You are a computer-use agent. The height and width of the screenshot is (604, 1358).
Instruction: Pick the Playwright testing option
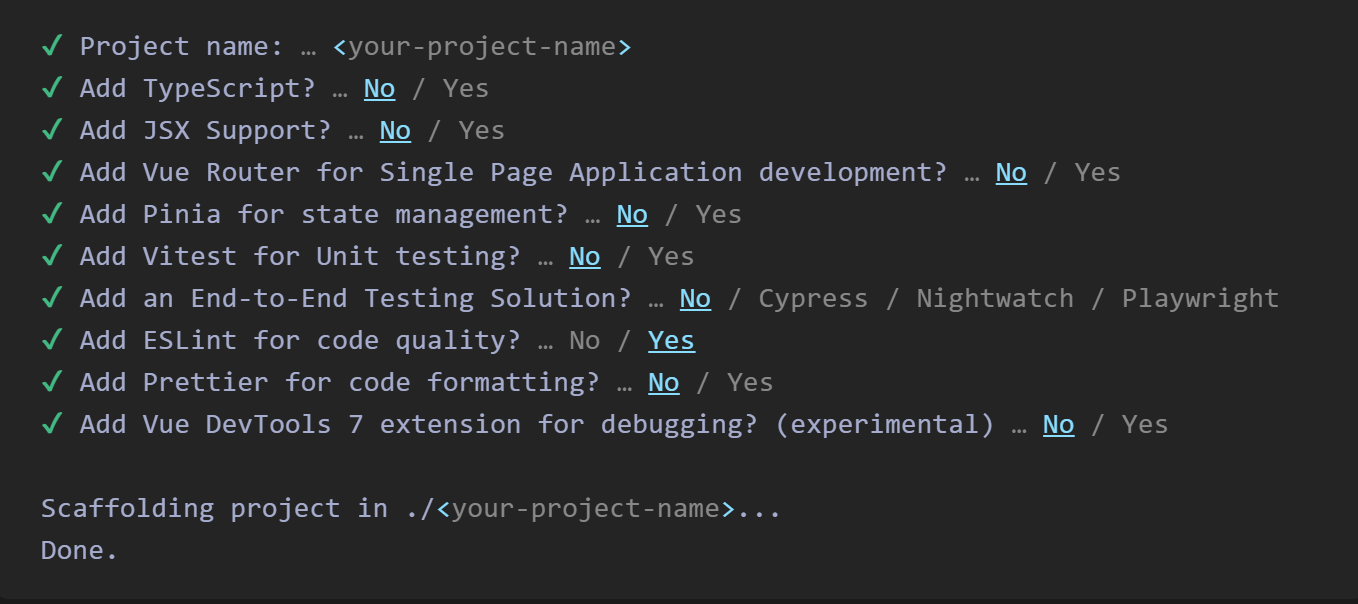(x=1200, y=299)
